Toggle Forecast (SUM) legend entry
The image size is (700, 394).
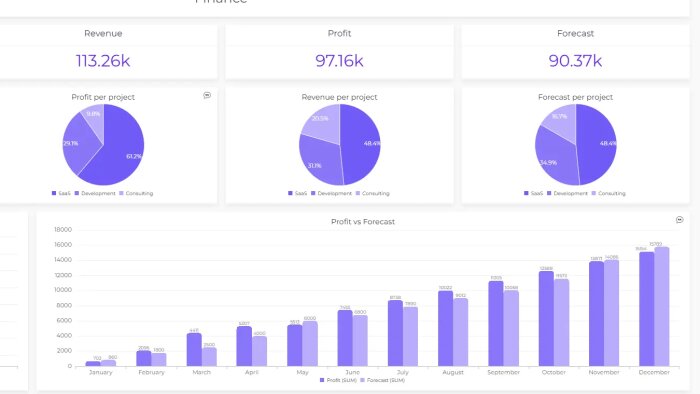coord(383,380)
